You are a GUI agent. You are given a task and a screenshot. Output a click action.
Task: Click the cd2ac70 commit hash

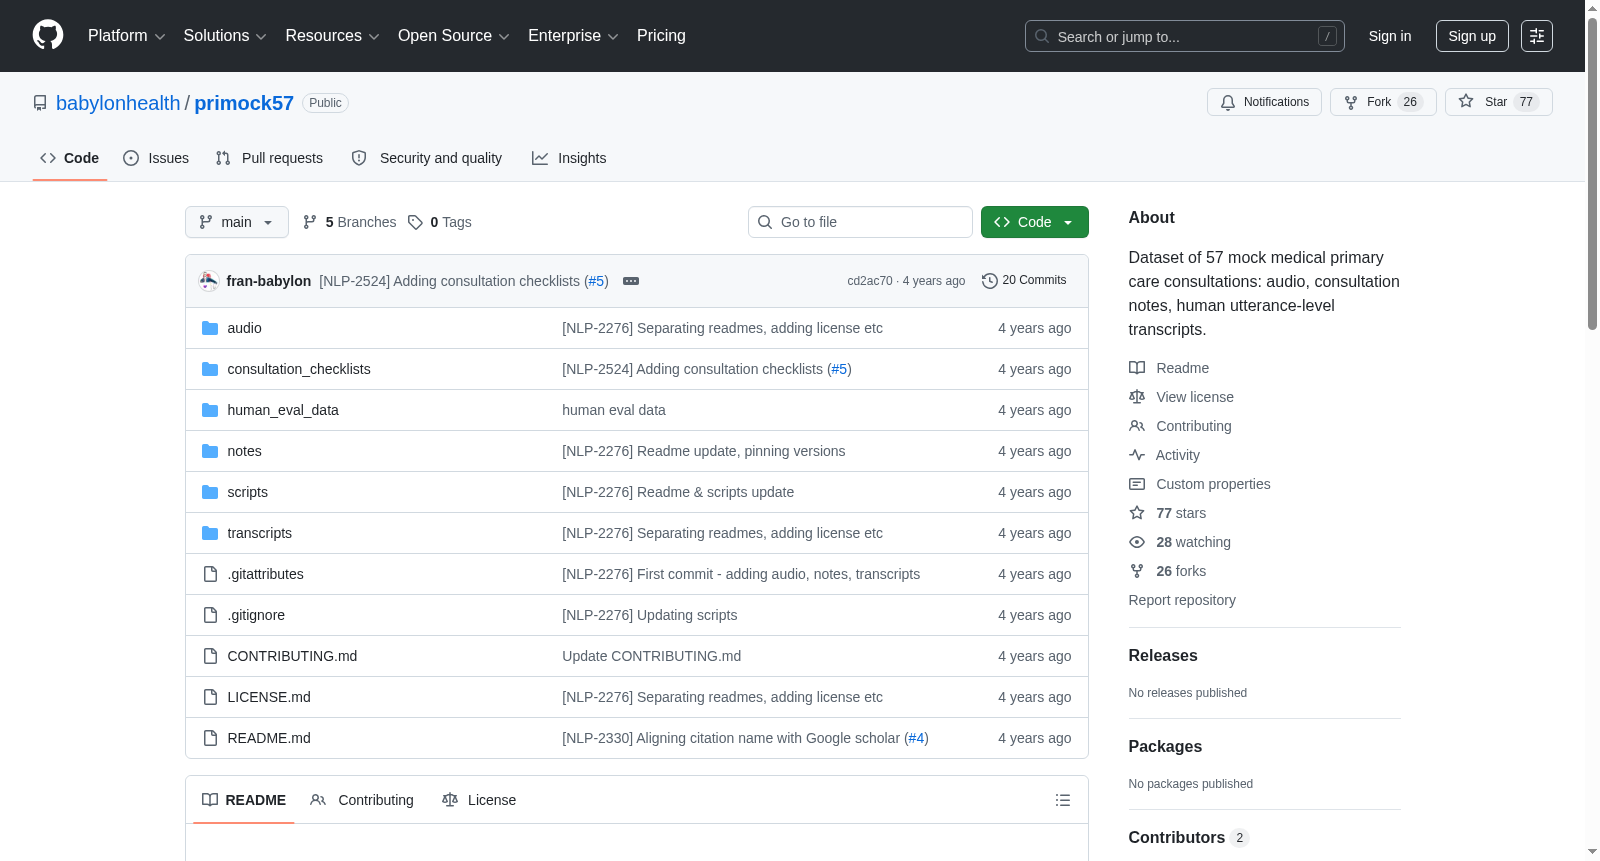(x=870, y=281)
